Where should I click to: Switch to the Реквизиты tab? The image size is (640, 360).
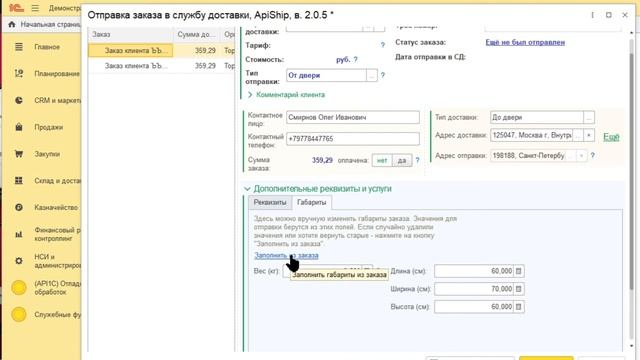270,202
